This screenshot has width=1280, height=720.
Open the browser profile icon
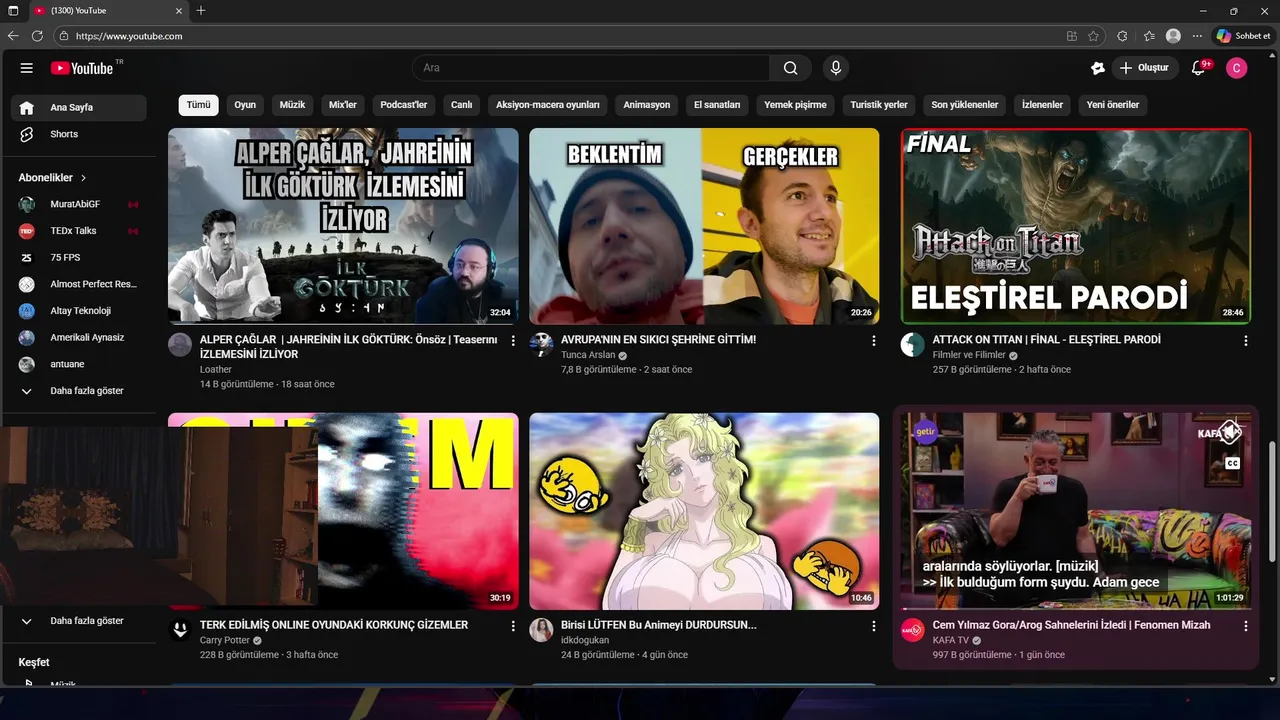(x=1173, y=36)
